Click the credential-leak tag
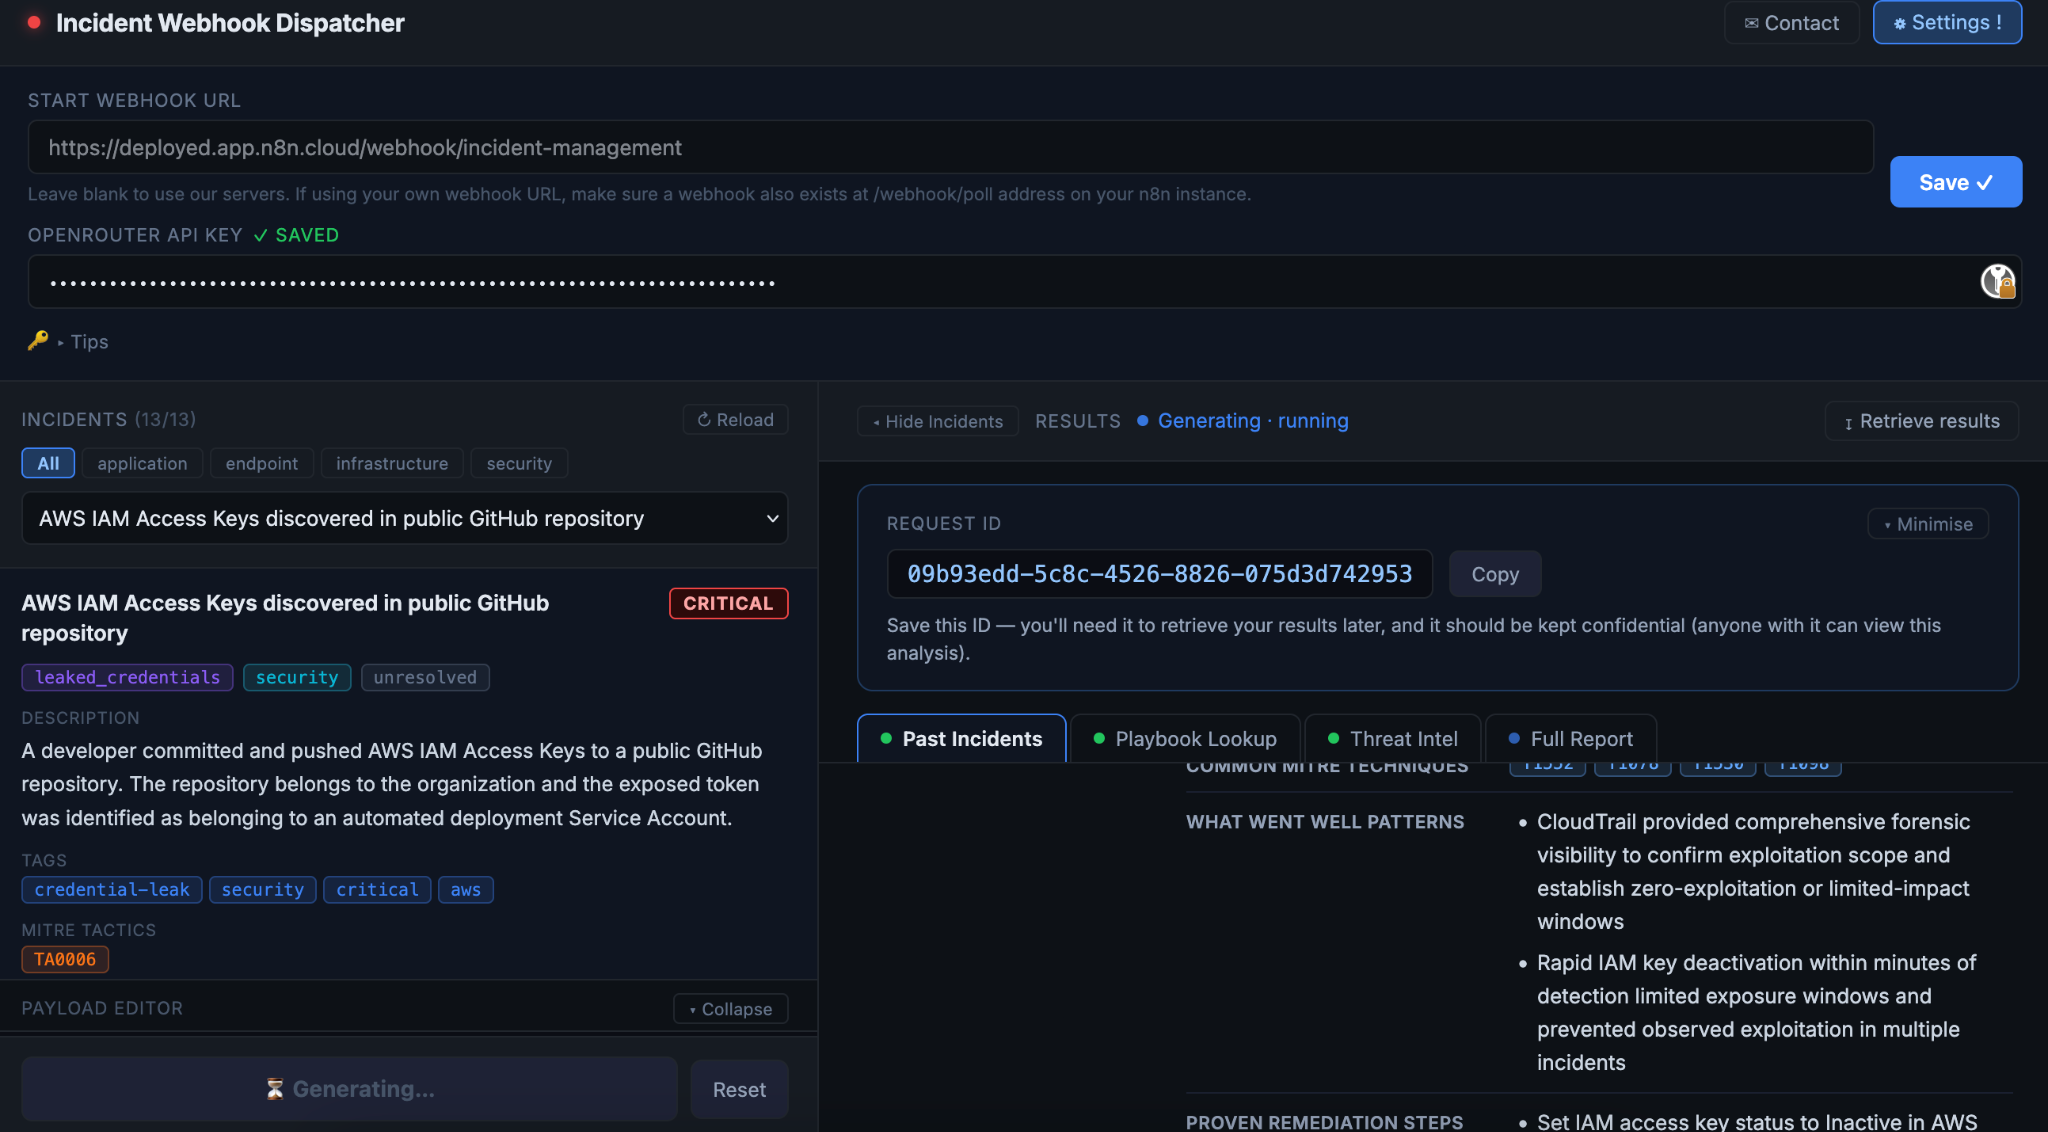 [x=112, y=889]
